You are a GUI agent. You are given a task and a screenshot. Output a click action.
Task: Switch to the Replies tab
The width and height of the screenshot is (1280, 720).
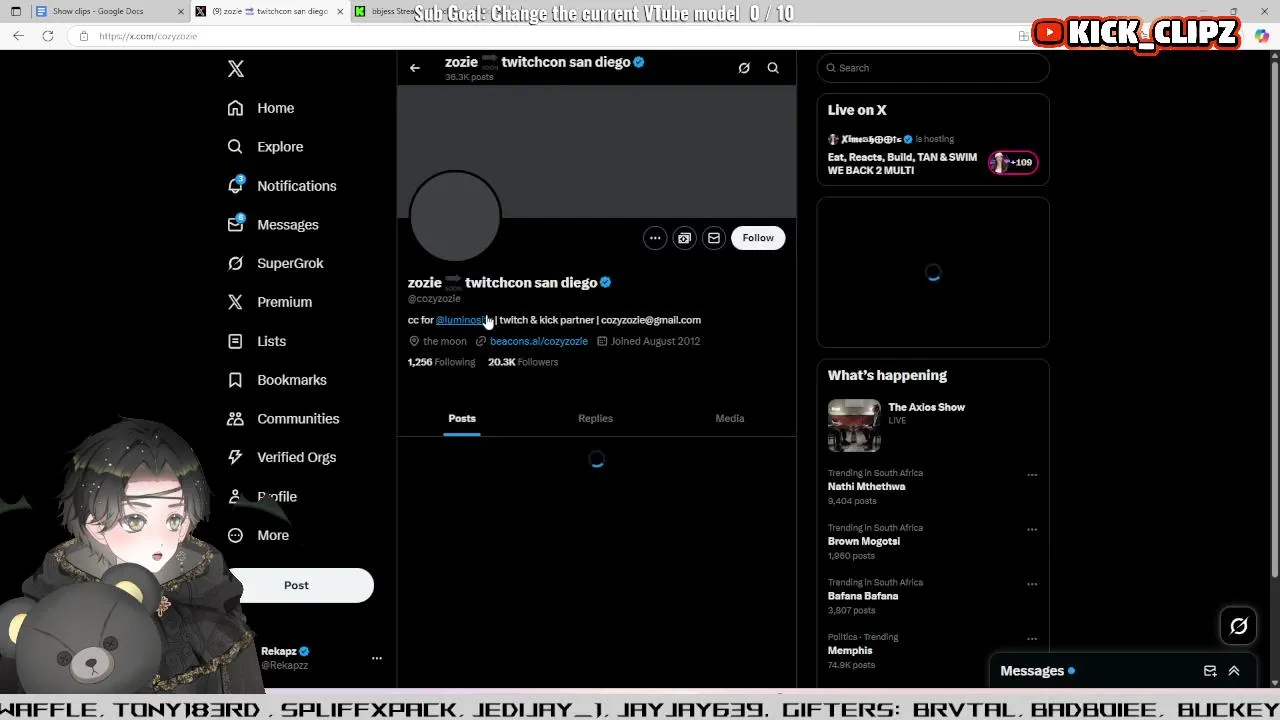pos(595,418)
